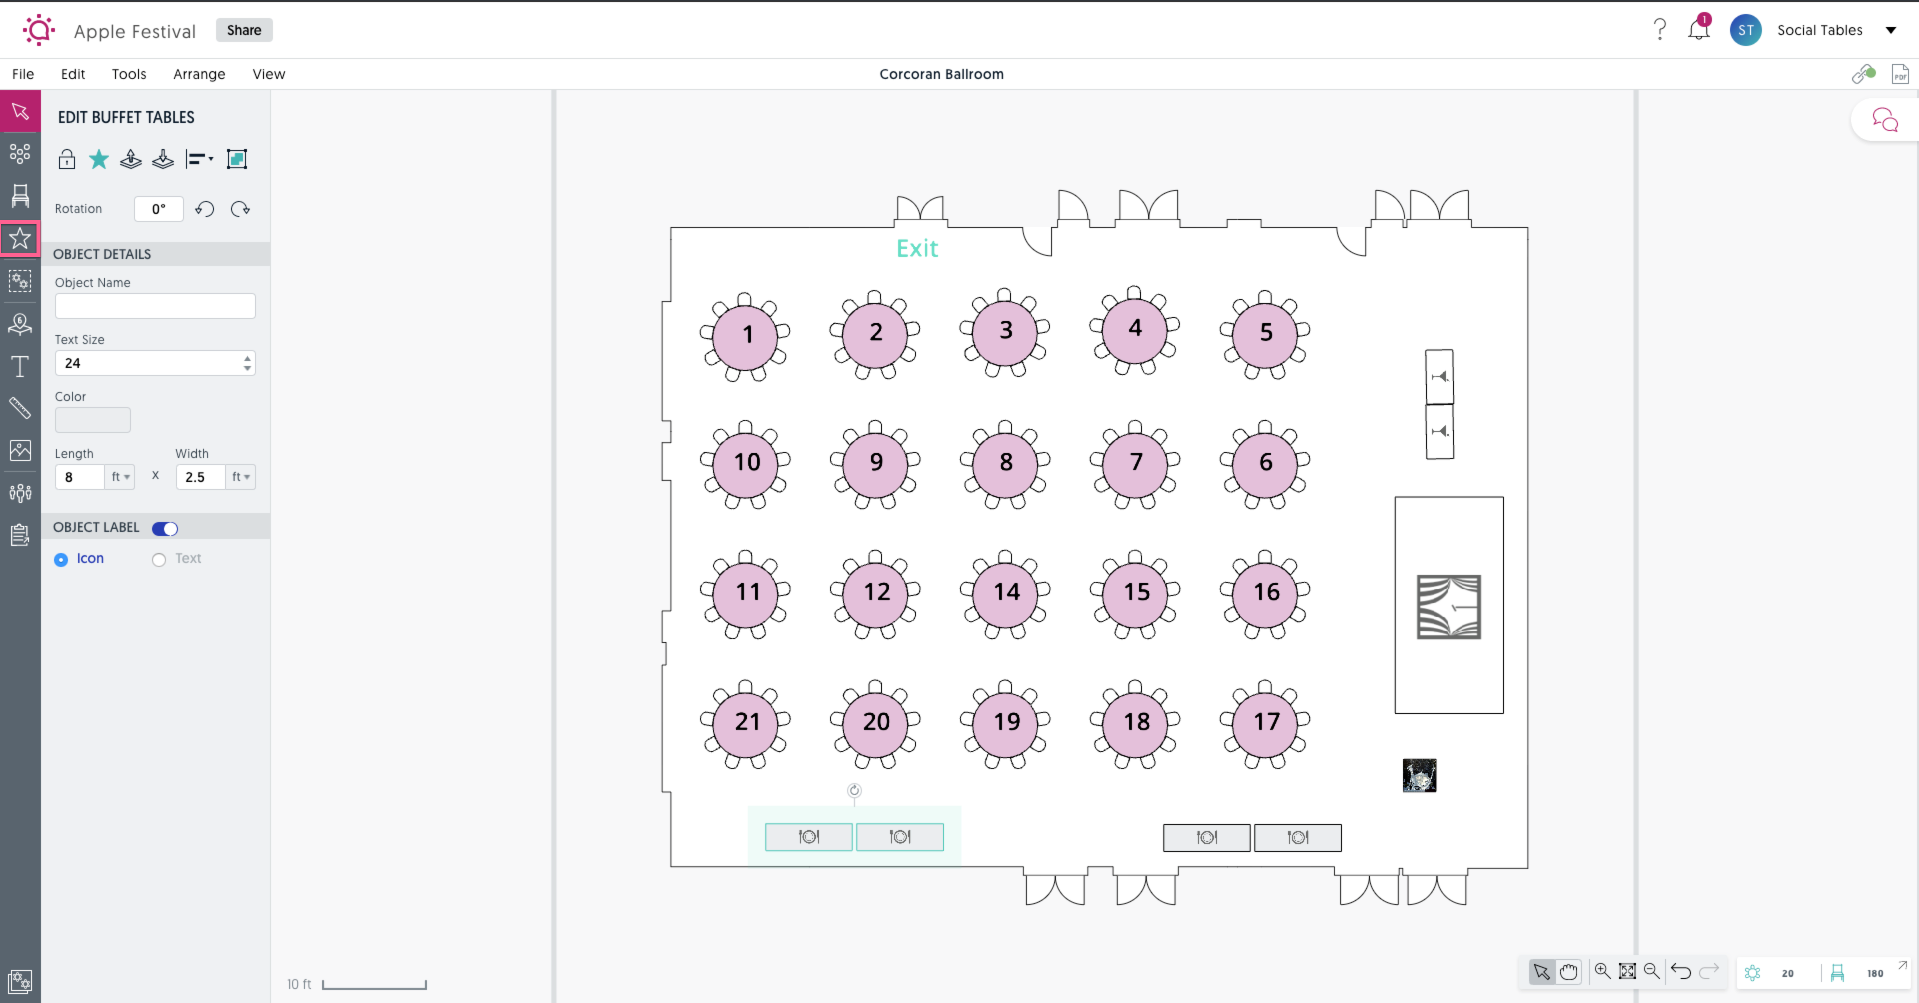Select the chair/furniture sidebar tool
This screenshot has width=1919, height=1003.
click(20, 196)
